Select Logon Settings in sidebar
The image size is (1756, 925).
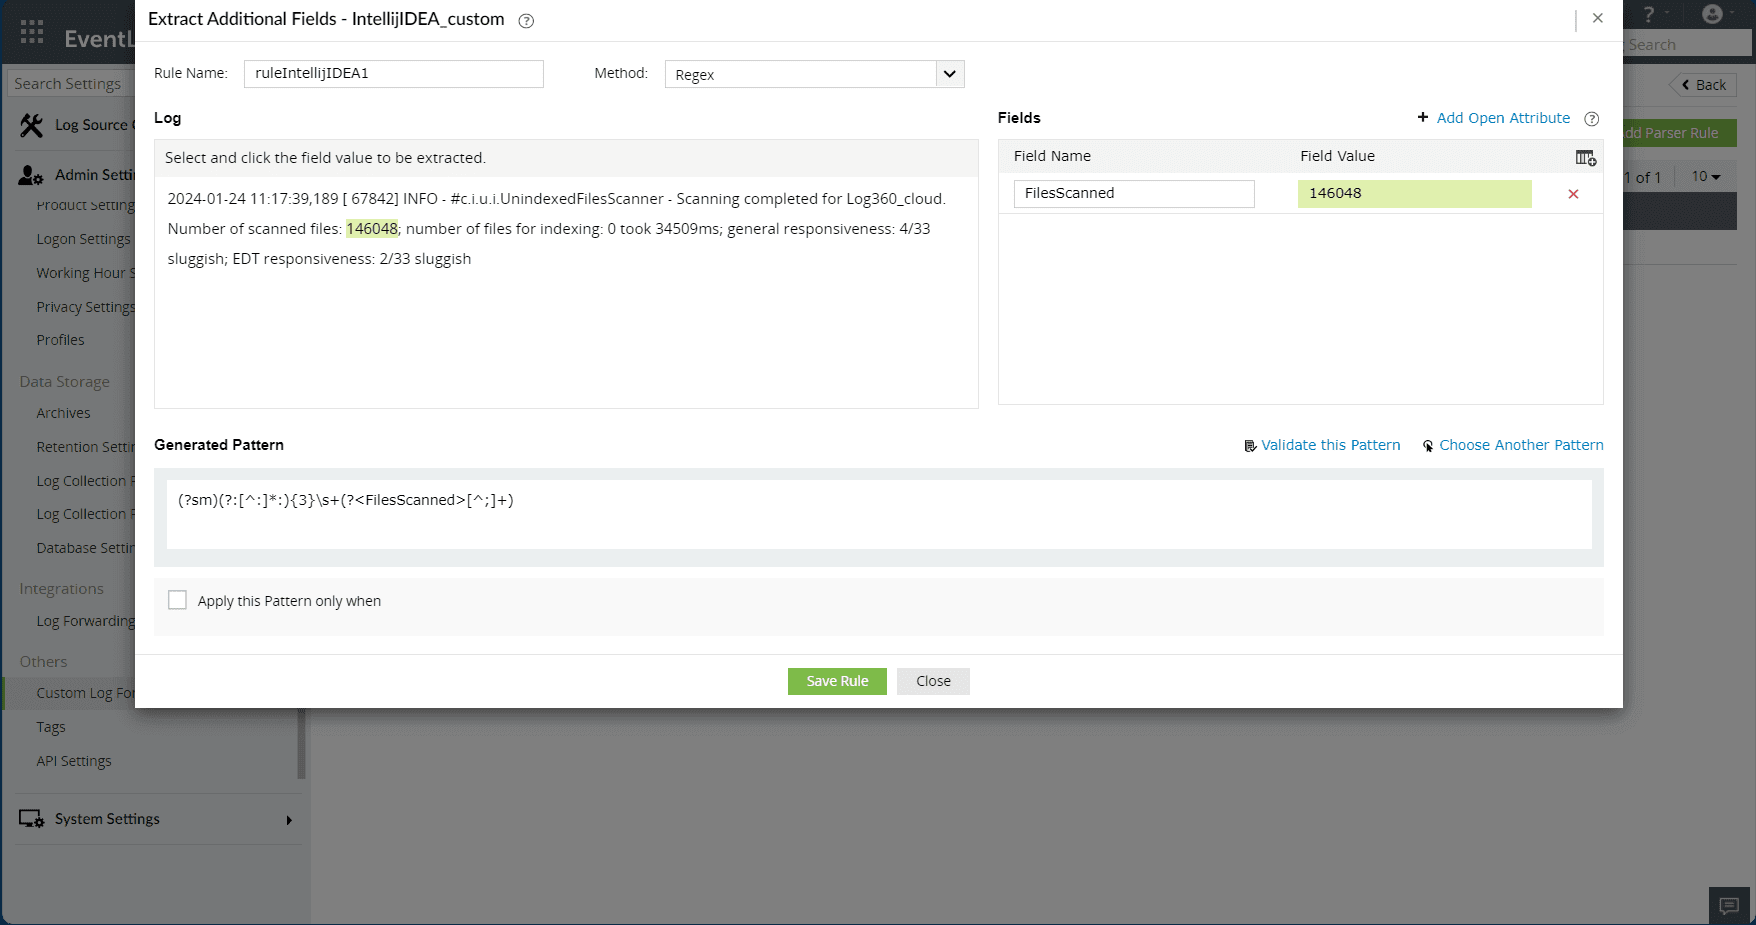pyautogui.click(x=84, y=239)
